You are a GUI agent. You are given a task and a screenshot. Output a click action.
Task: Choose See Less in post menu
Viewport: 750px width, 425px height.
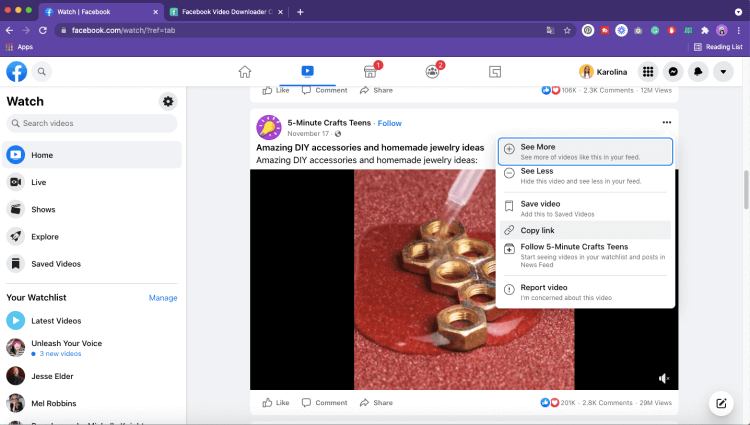(x=585, y=176)
